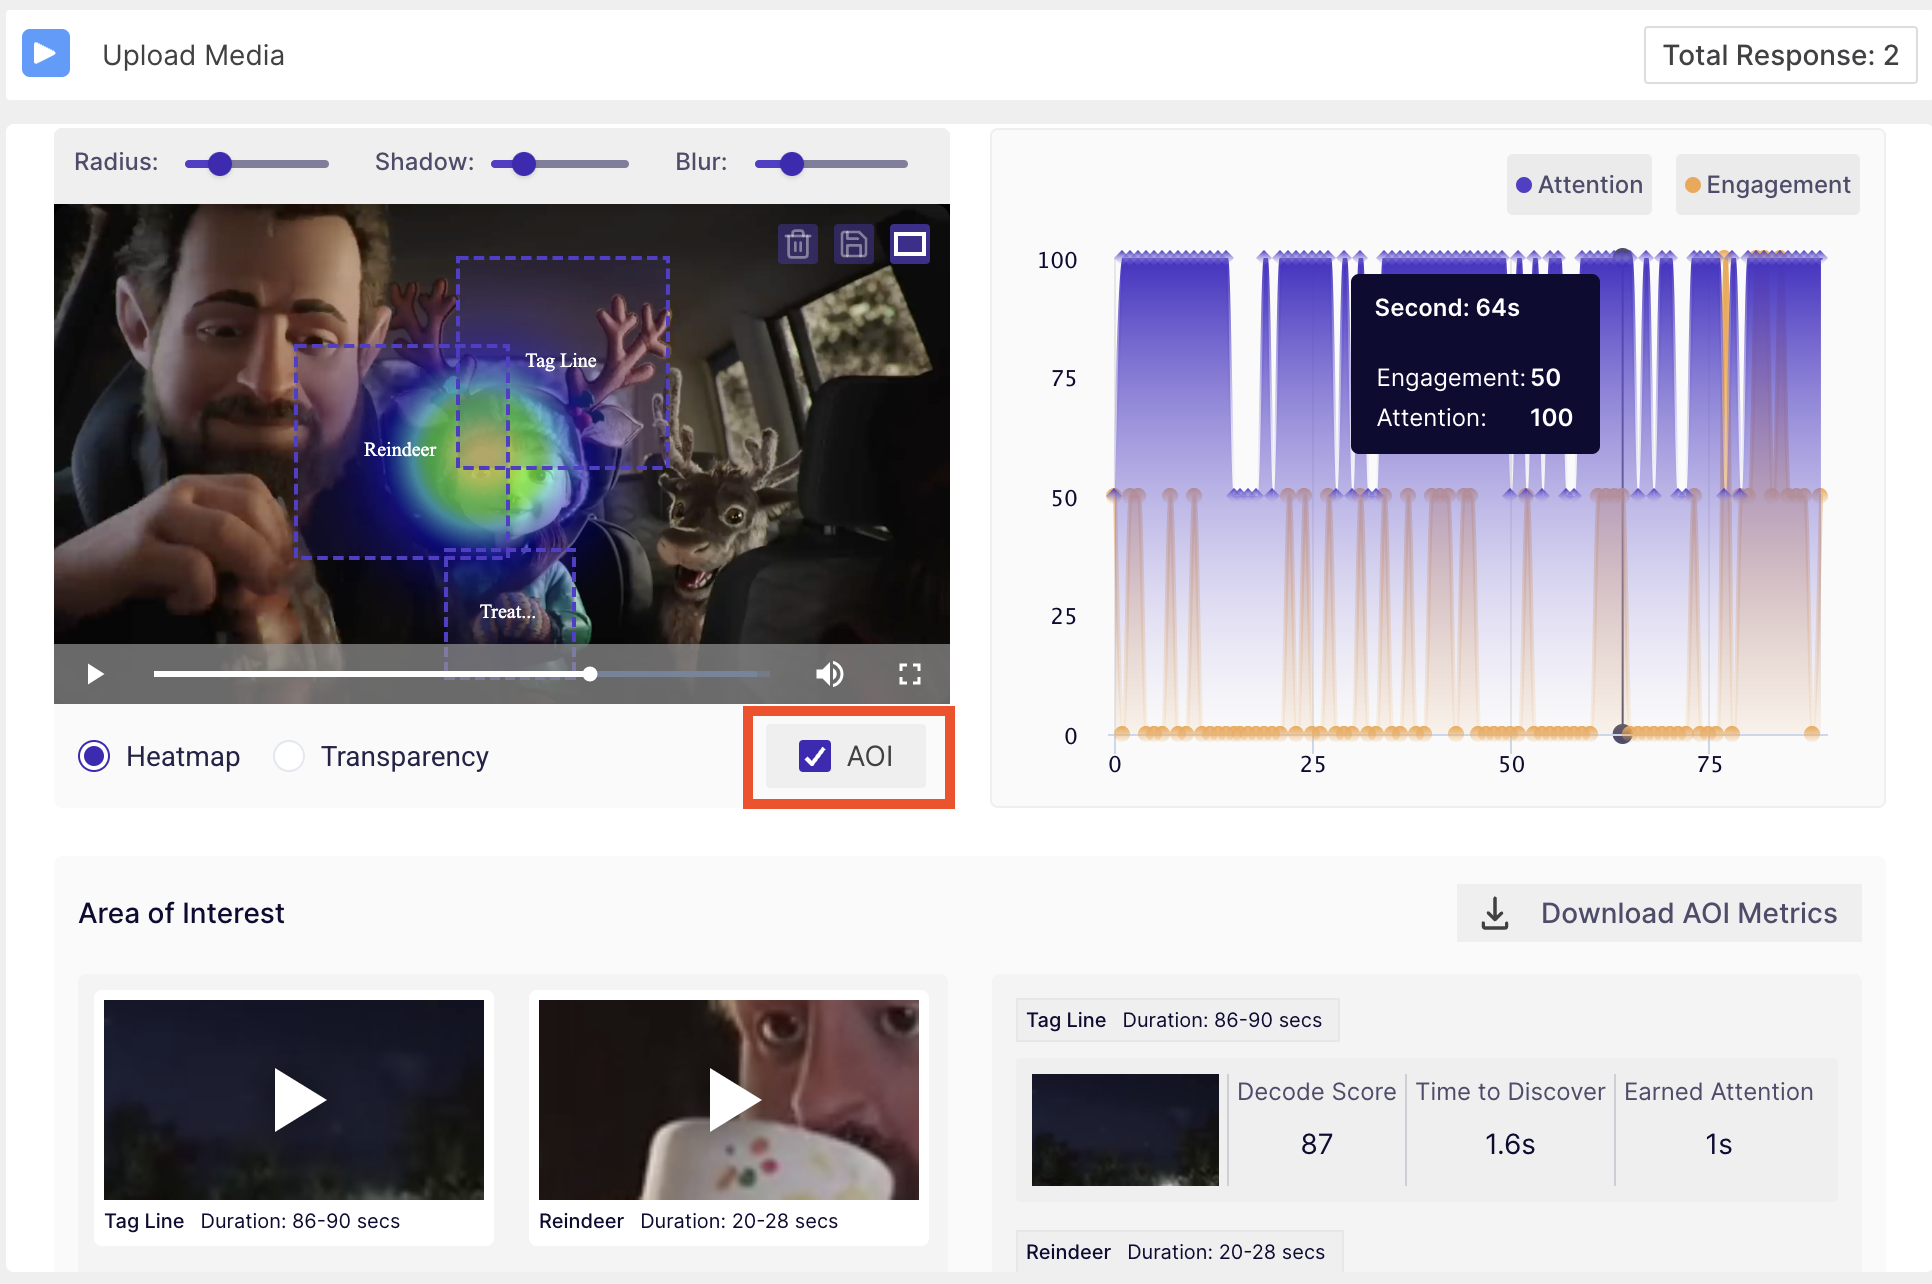Enter fullscreen on the video player

coord(909,674)
